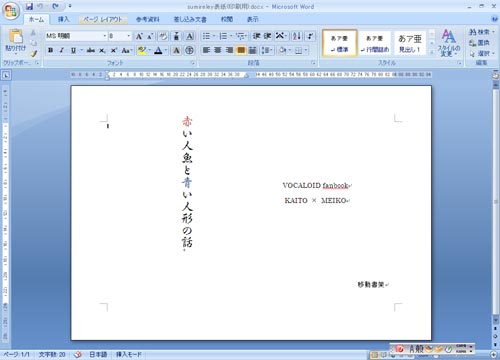This screenshot has height=360, width=500.
Task: Open Word help with the question mark icon
Action: click(x=494, y=19)
